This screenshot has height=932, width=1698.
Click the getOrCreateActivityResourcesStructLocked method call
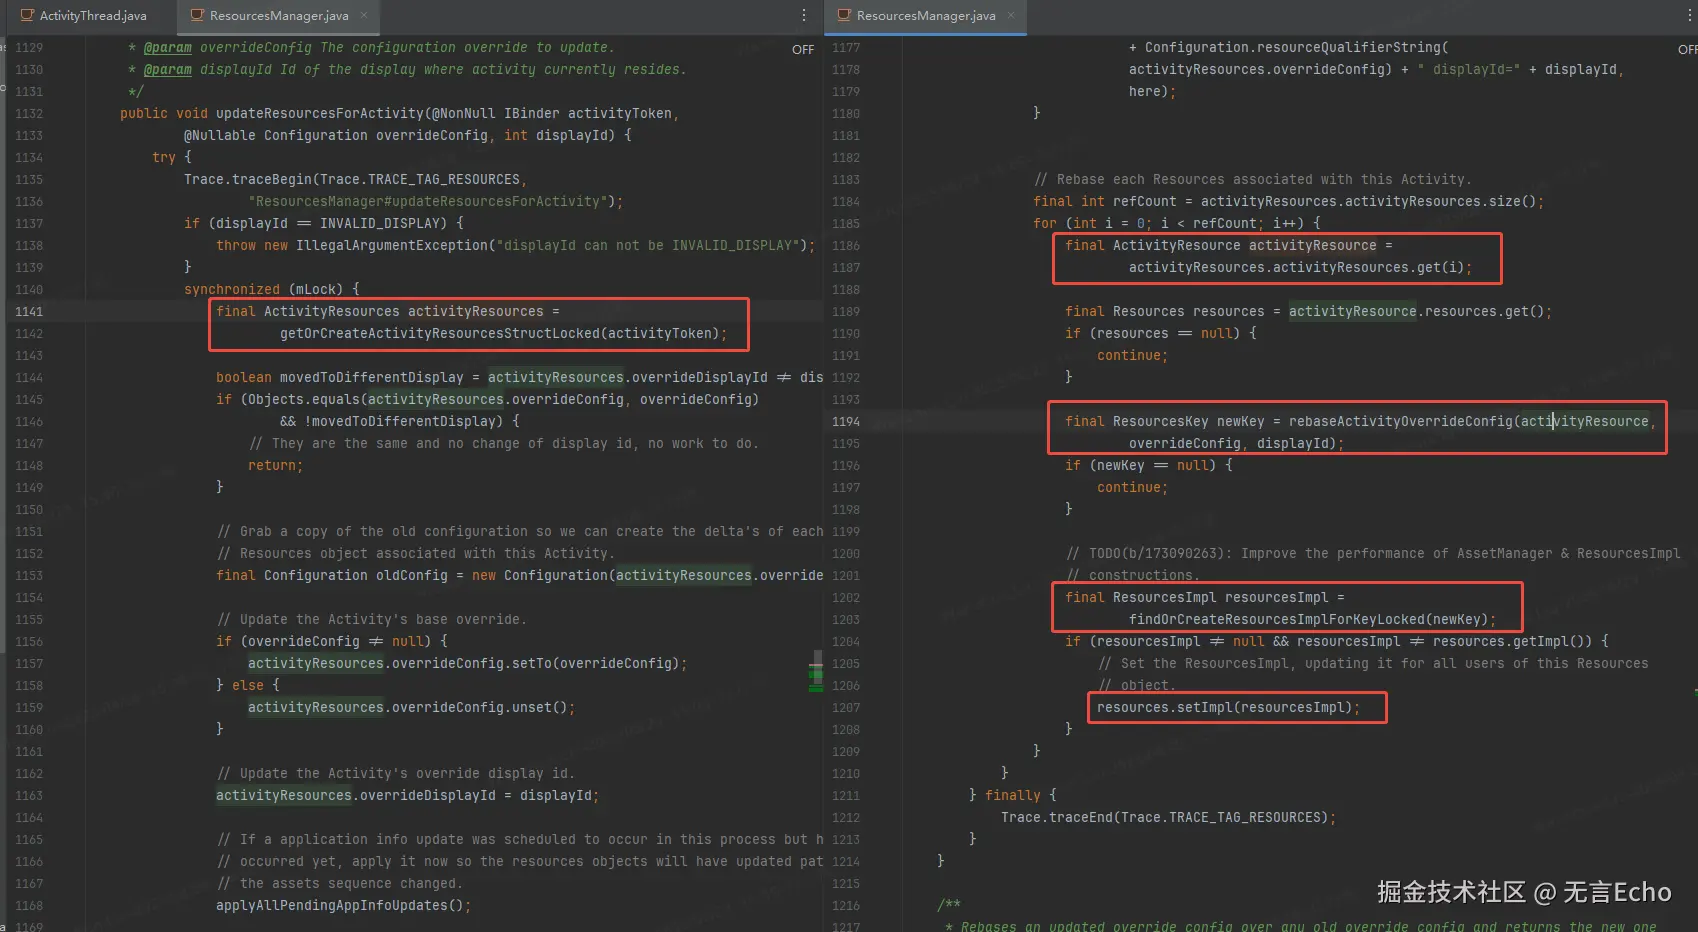click(440, 333)
